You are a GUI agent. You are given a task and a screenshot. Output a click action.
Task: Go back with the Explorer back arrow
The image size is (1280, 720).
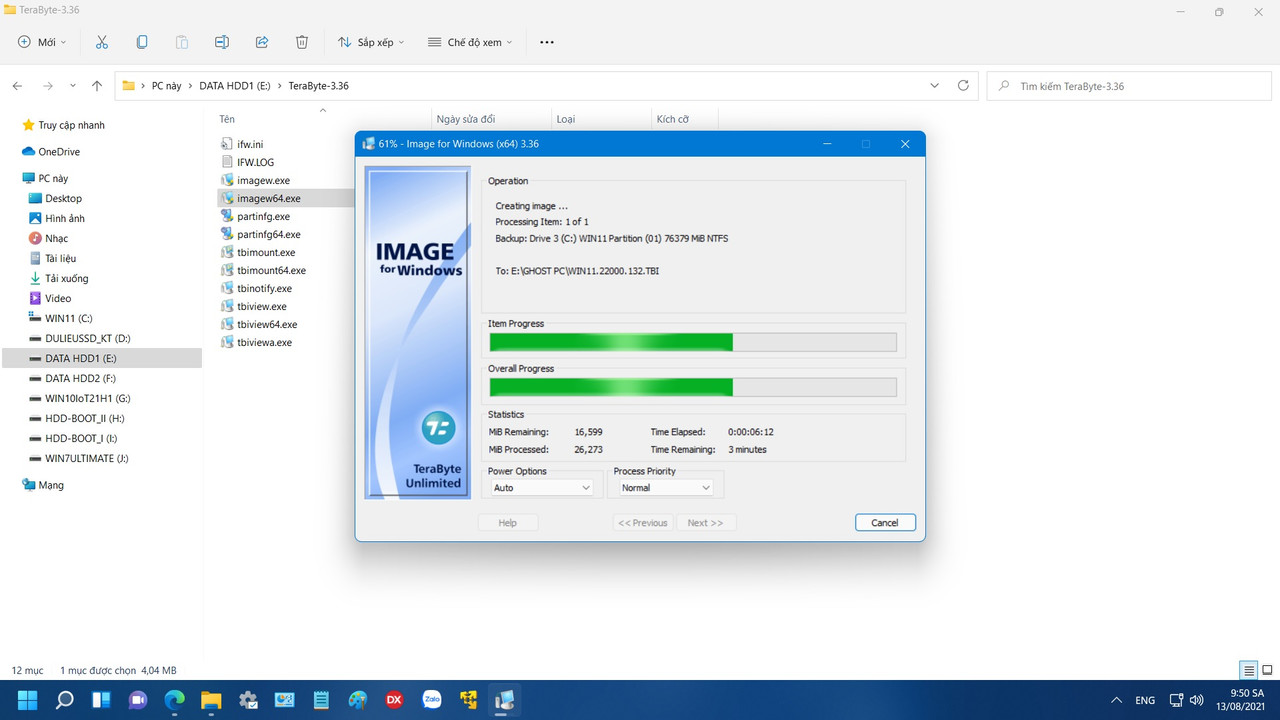tap(18, 86)
